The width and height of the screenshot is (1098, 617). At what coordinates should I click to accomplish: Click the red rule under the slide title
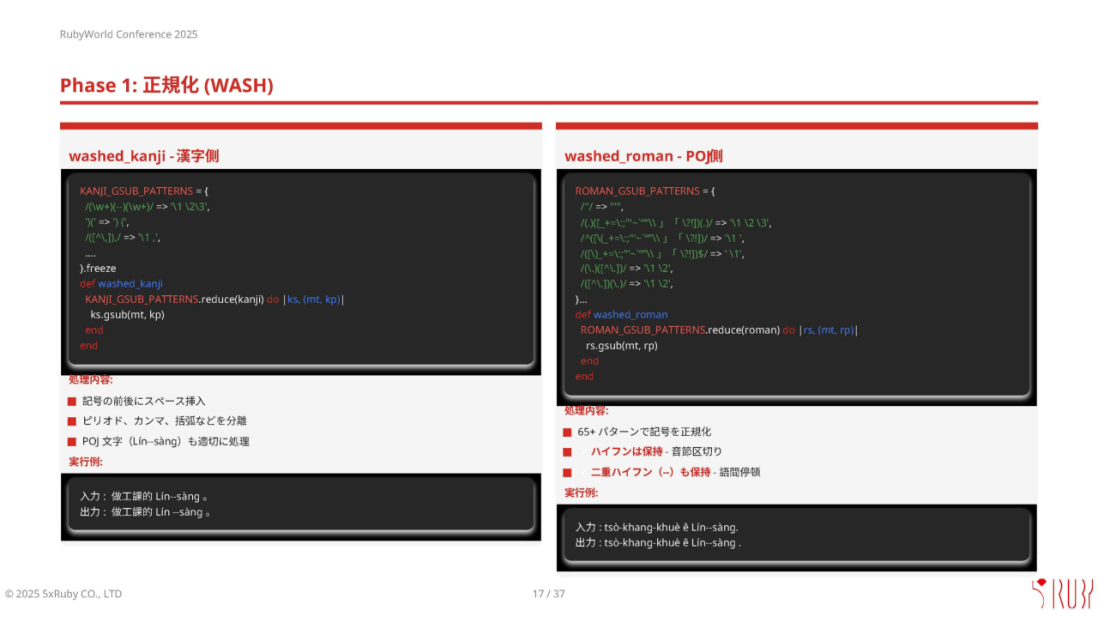tap(548, 103)
